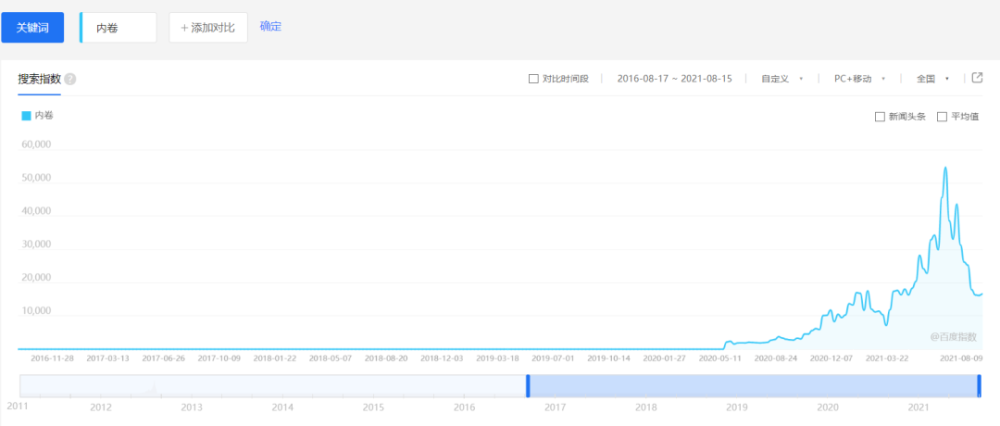Open the PC+移动 source dropdown

(860, 78)
